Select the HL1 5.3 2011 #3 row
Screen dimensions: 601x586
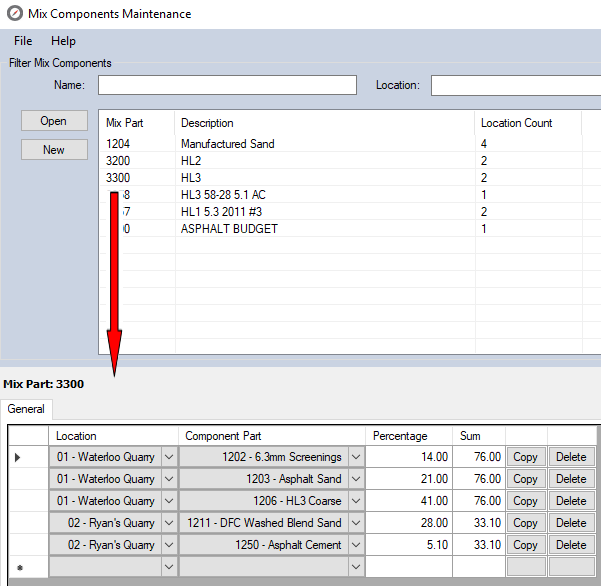click(350, 212)
